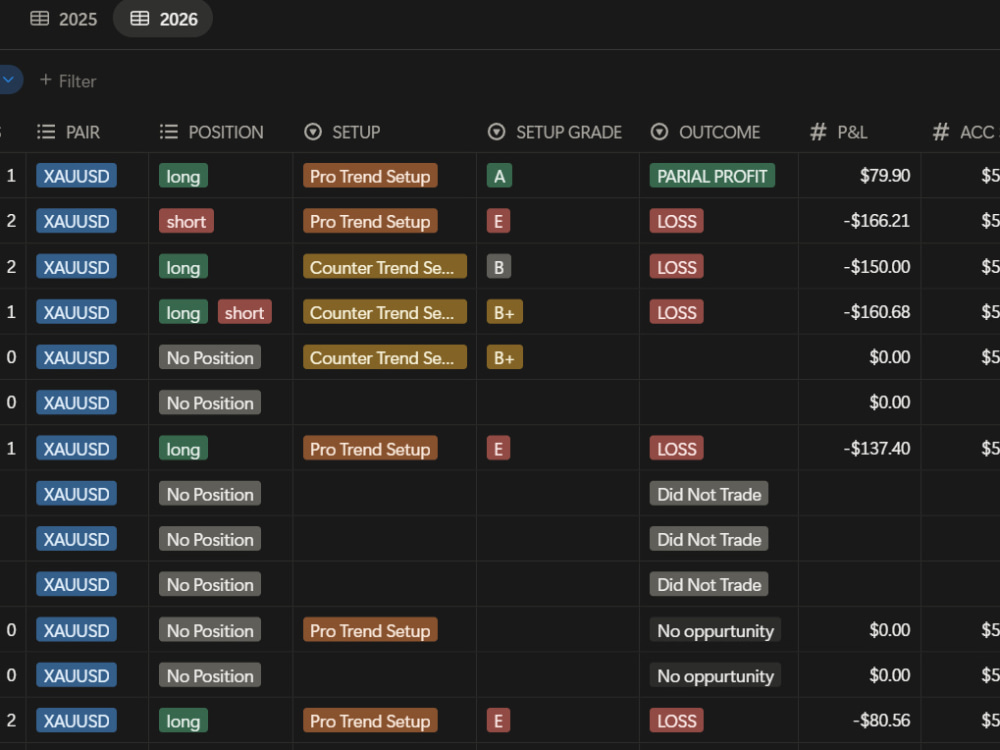Click Pro Trend Setup tag in the $79.90 row
1000x750 pixels.
[x=370, y=176]
